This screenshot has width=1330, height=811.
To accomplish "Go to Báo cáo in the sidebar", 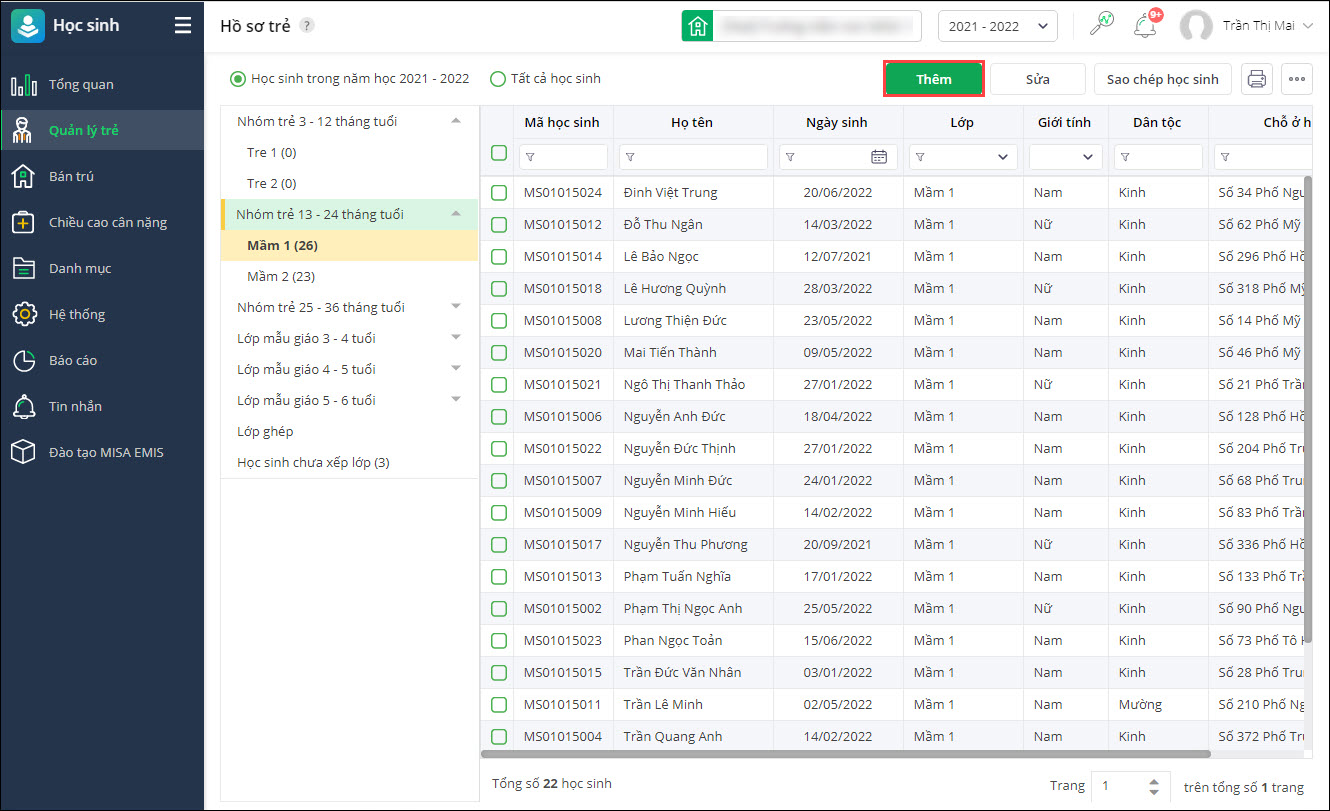I will coord(73,360).
